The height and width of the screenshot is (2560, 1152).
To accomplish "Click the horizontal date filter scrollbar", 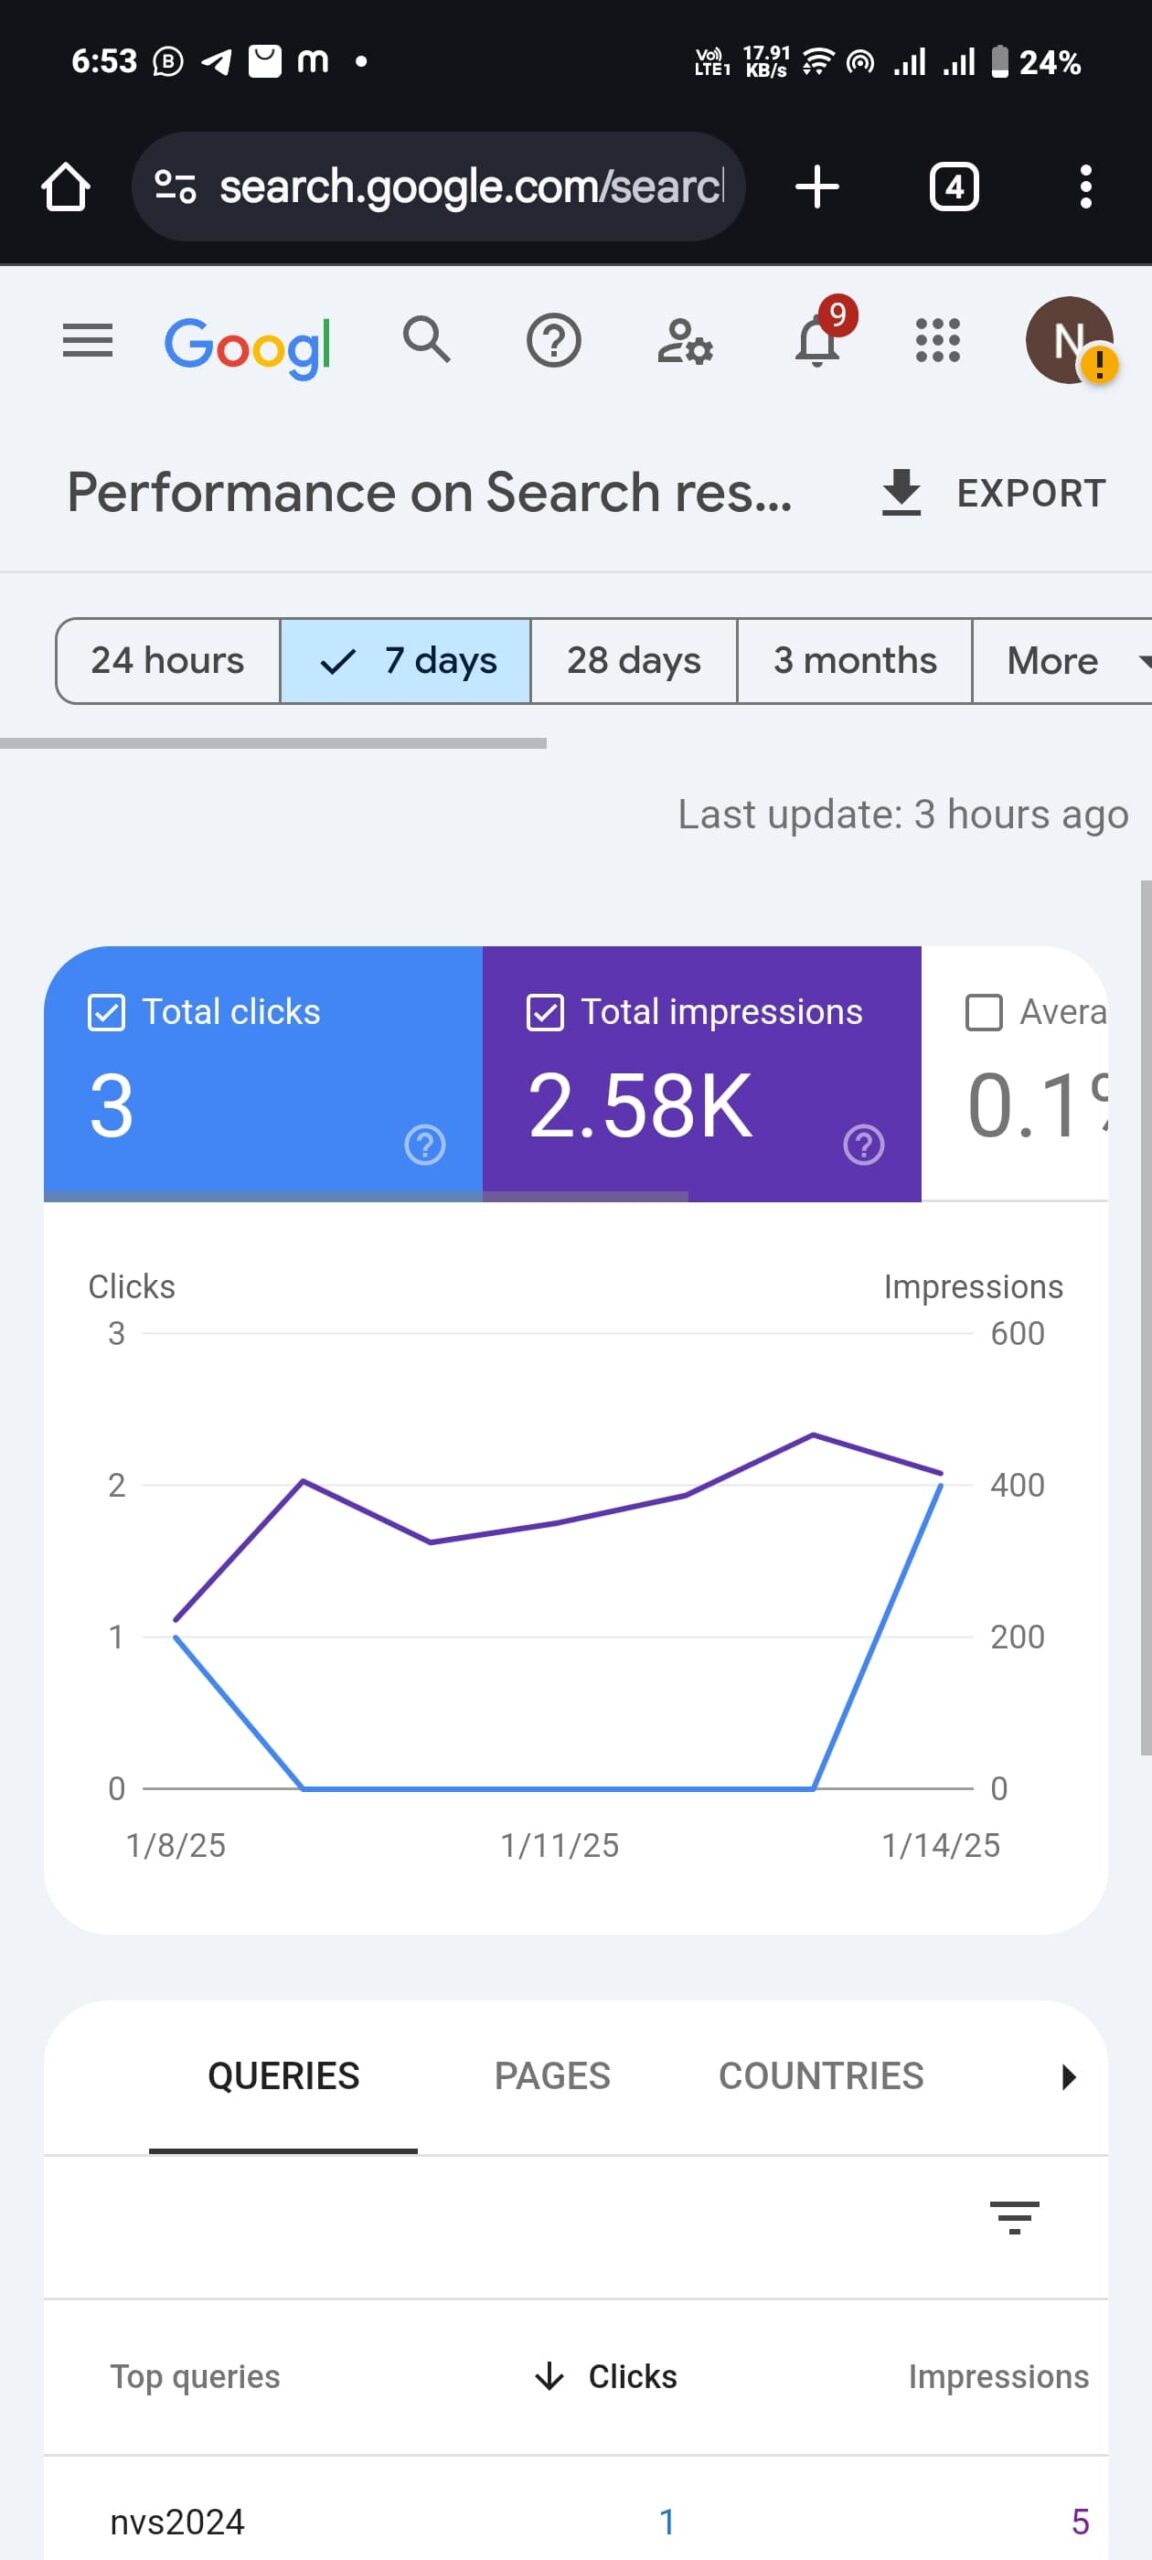I will tap(273, 743).
